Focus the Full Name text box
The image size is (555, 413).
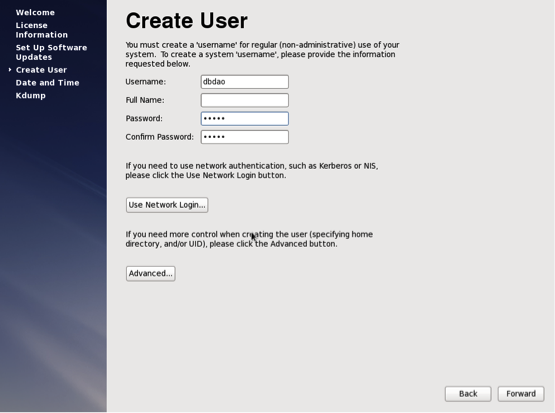[245, 100]
